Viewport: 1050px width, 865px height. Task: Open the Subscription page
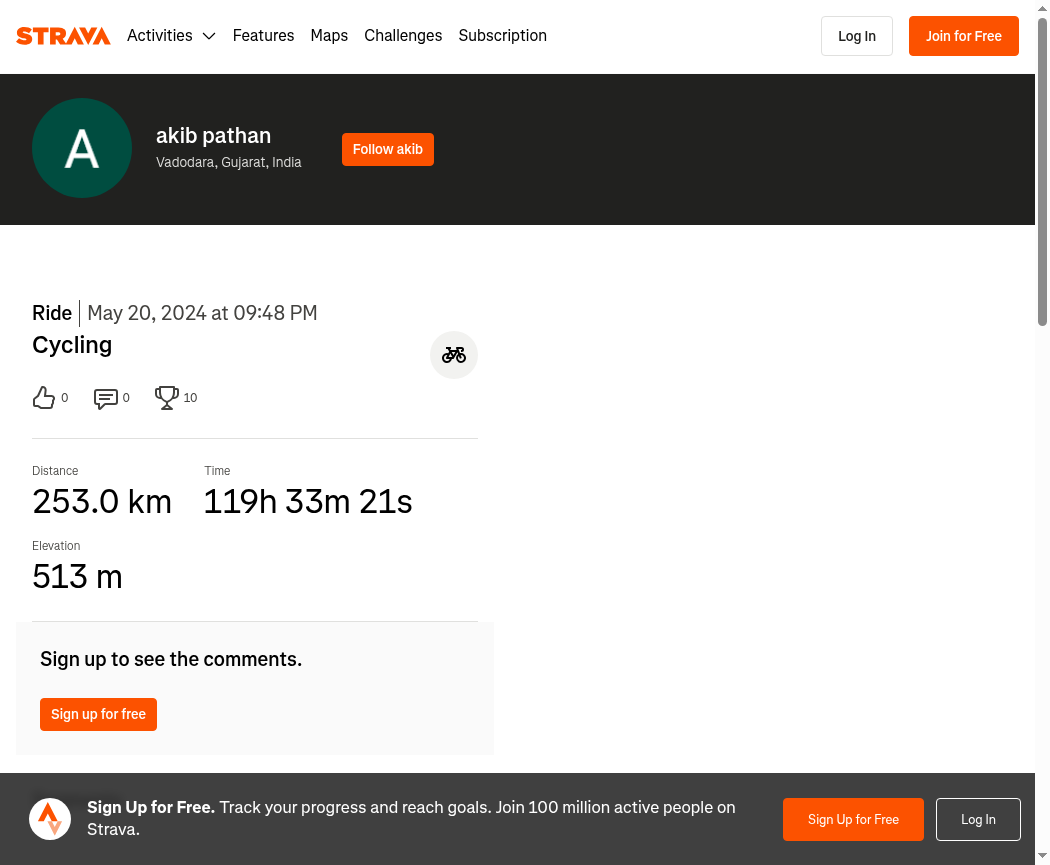pos(502,35)
